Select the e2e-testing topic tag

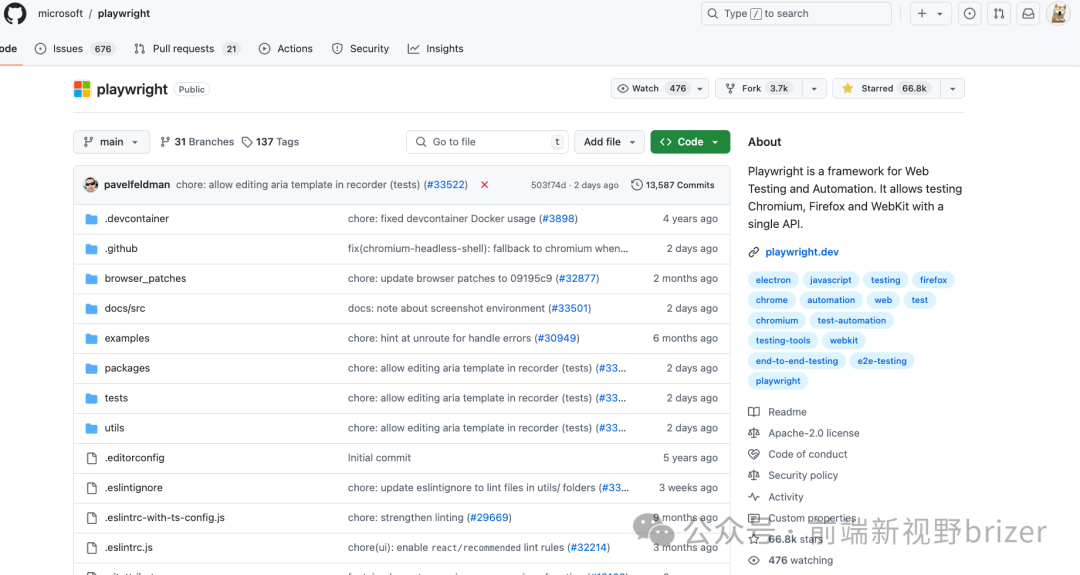882,361
